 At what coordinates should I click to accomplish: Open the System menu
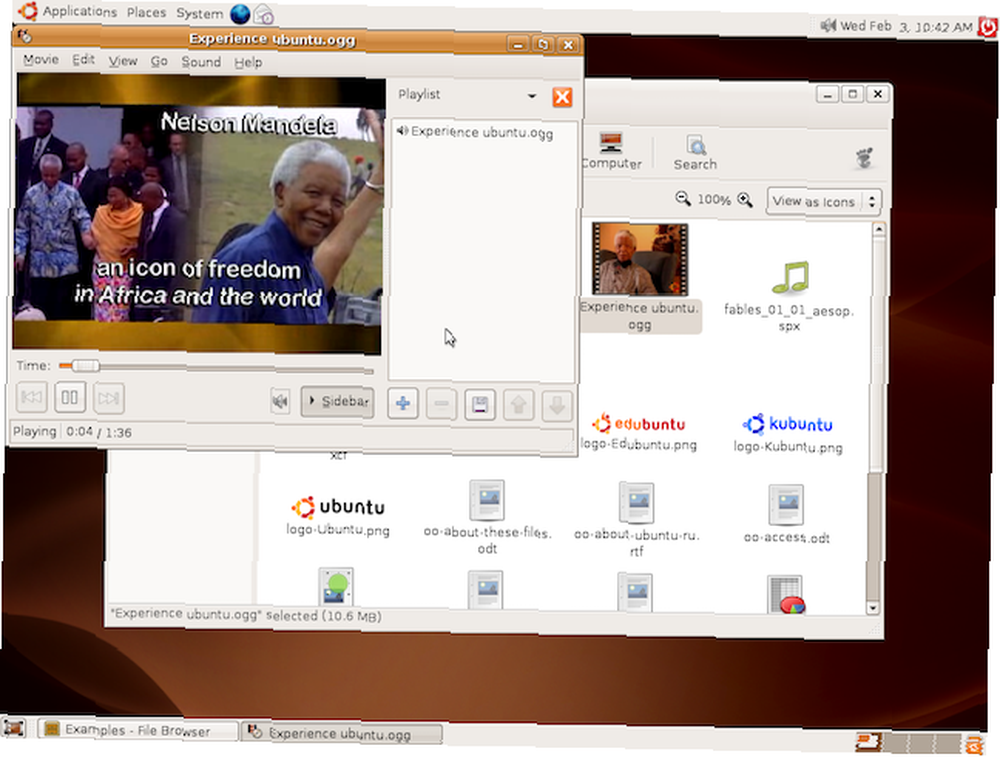200,13
